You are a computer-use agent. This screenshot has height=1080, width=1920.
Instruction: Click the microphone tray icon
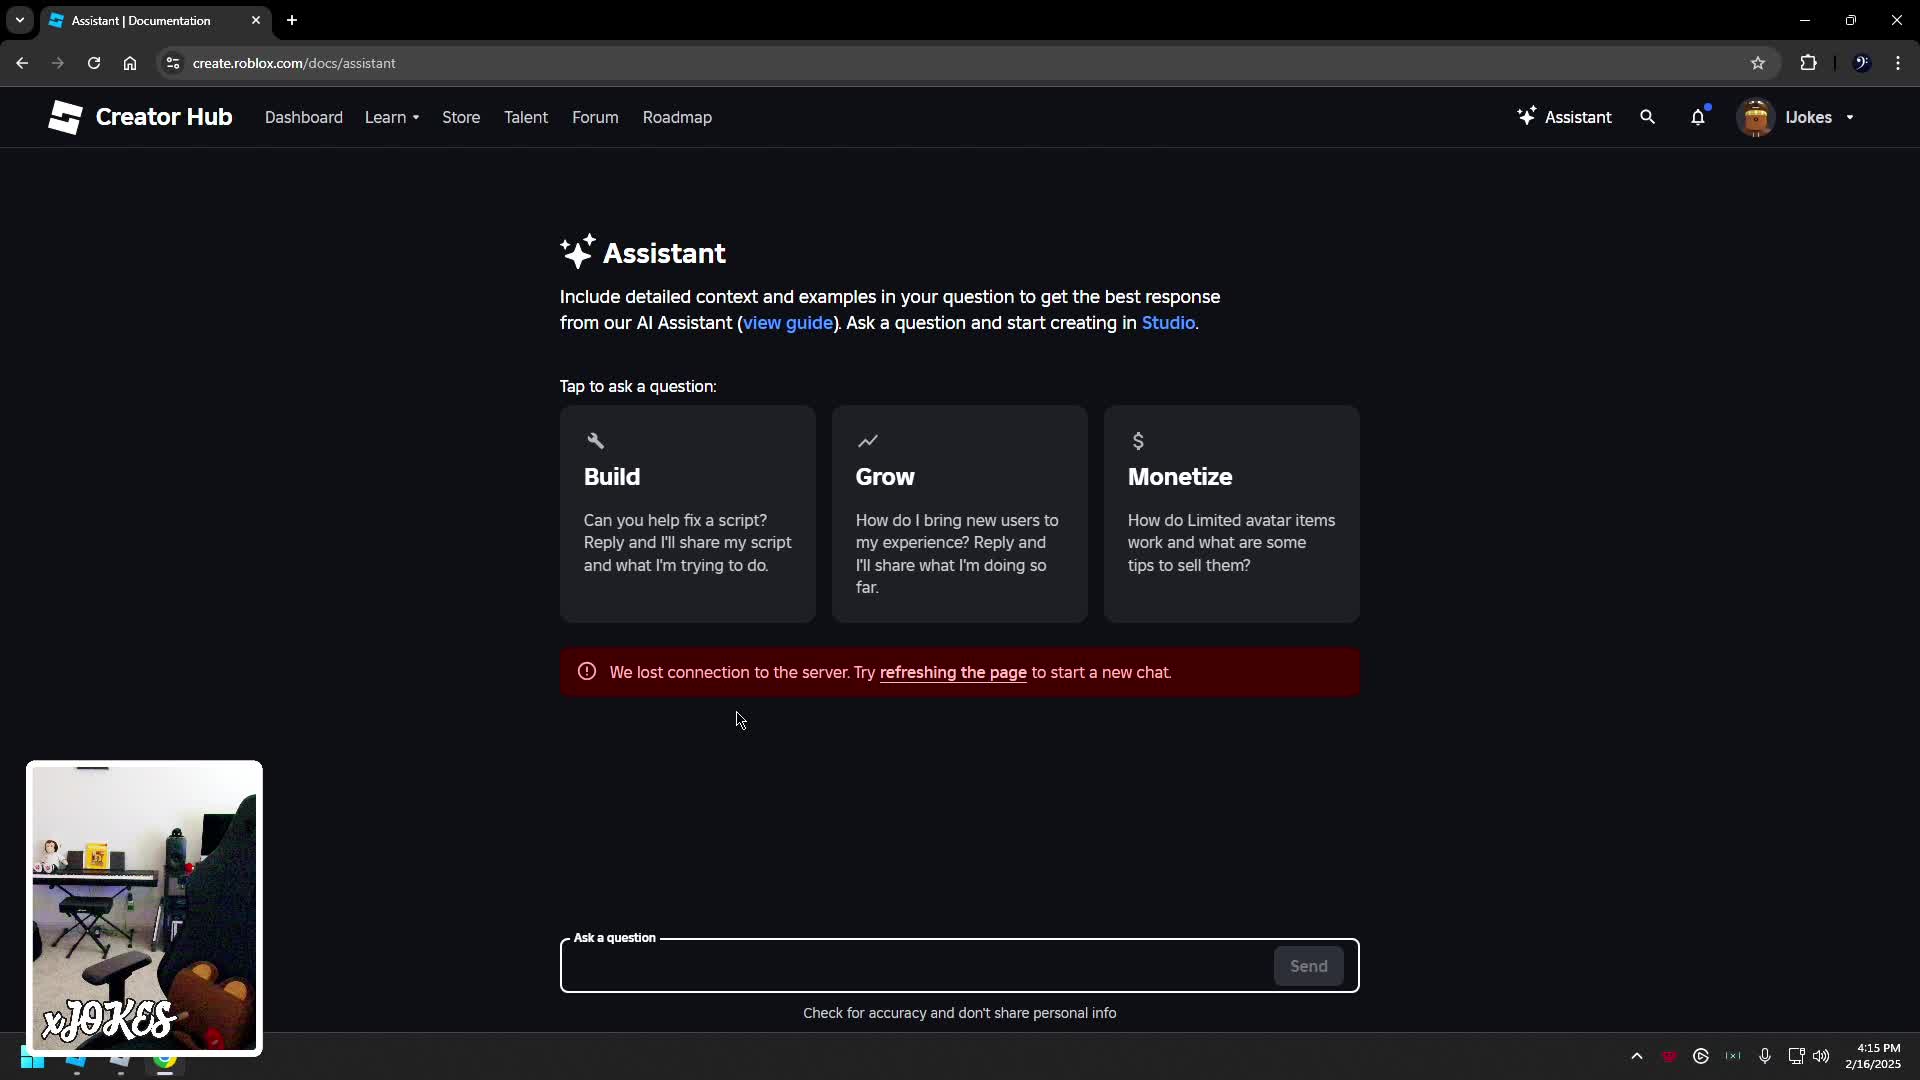click(1765, 1056)
